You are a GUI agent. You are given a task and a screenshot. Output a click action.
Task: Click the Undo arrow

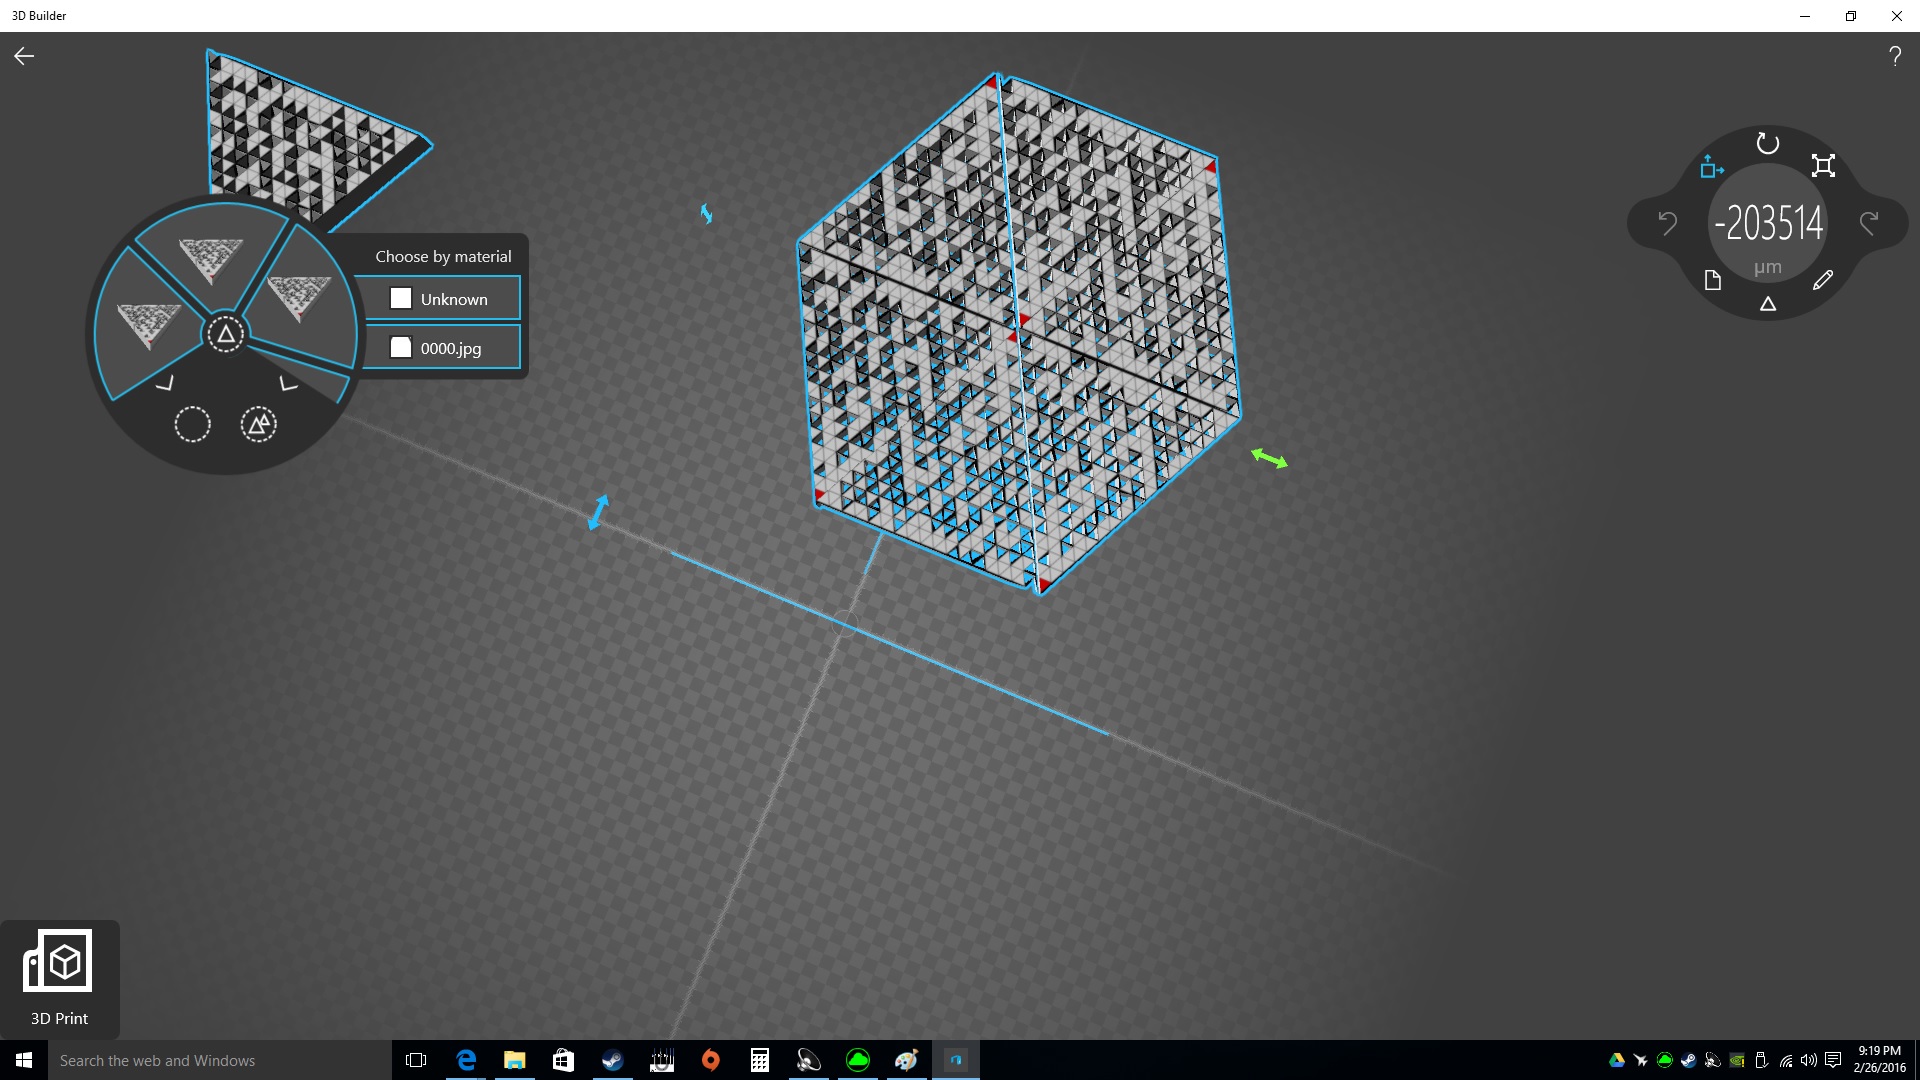tap(1667, 223)
